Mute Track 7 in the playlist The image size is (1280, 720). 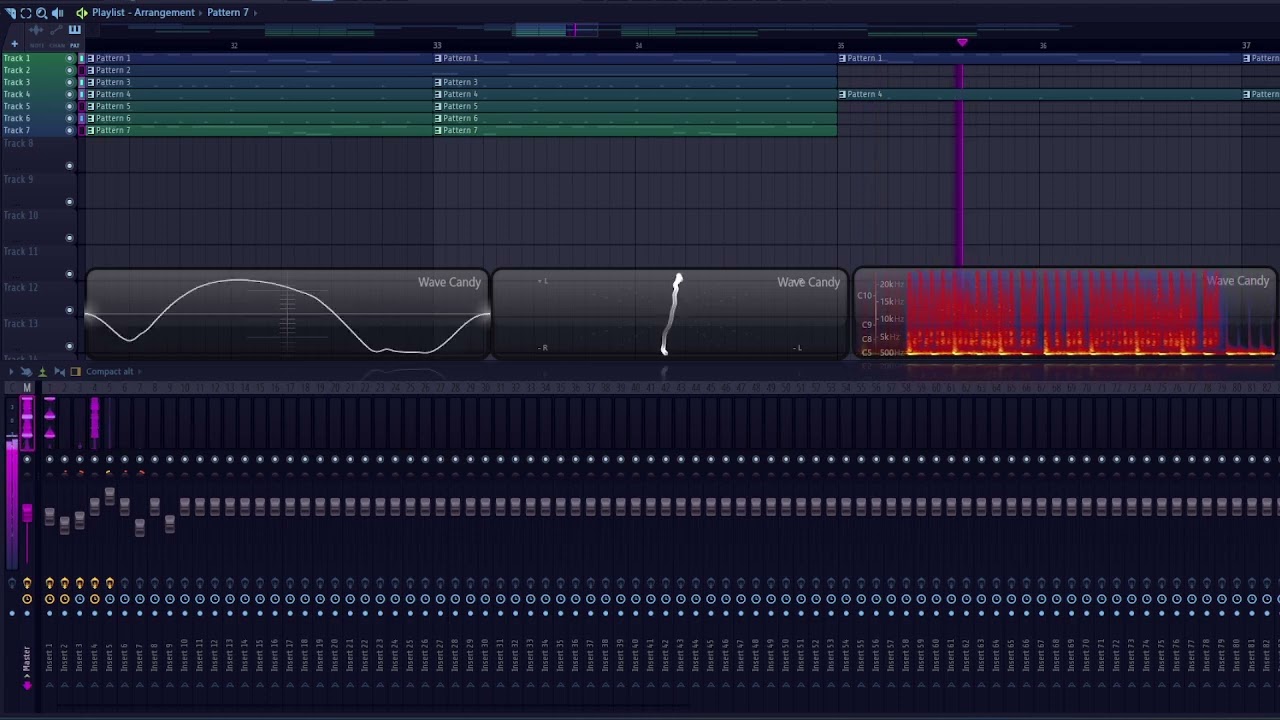69,130
